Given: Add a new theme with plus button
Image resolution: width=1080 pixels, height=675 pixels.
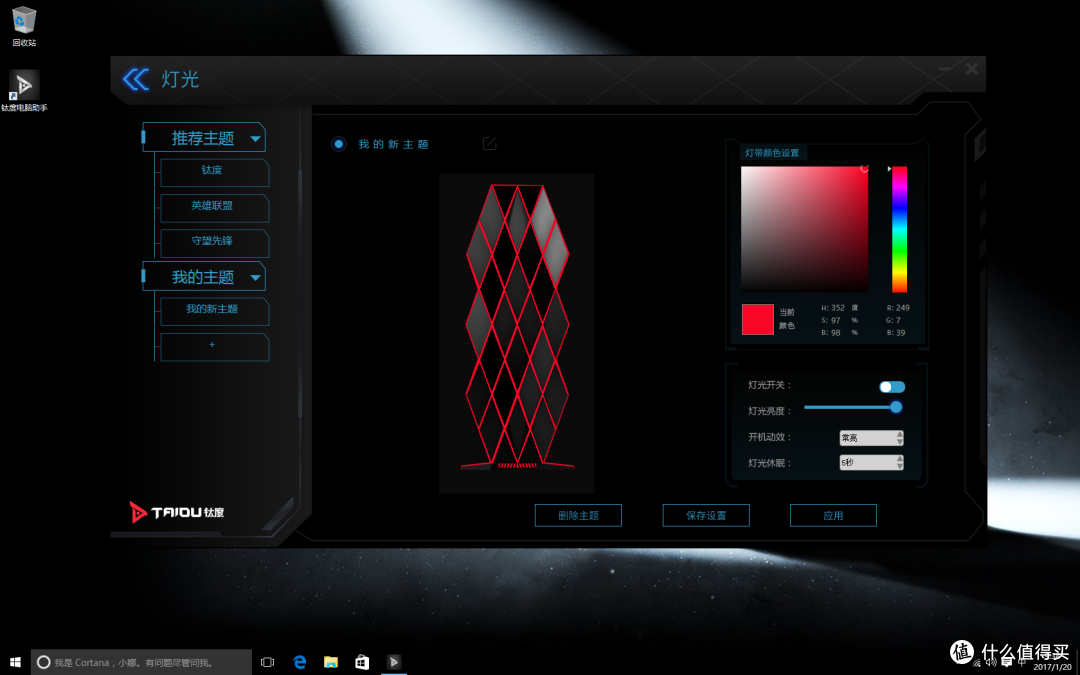Looking at the screenshot, I should (214, 346).
